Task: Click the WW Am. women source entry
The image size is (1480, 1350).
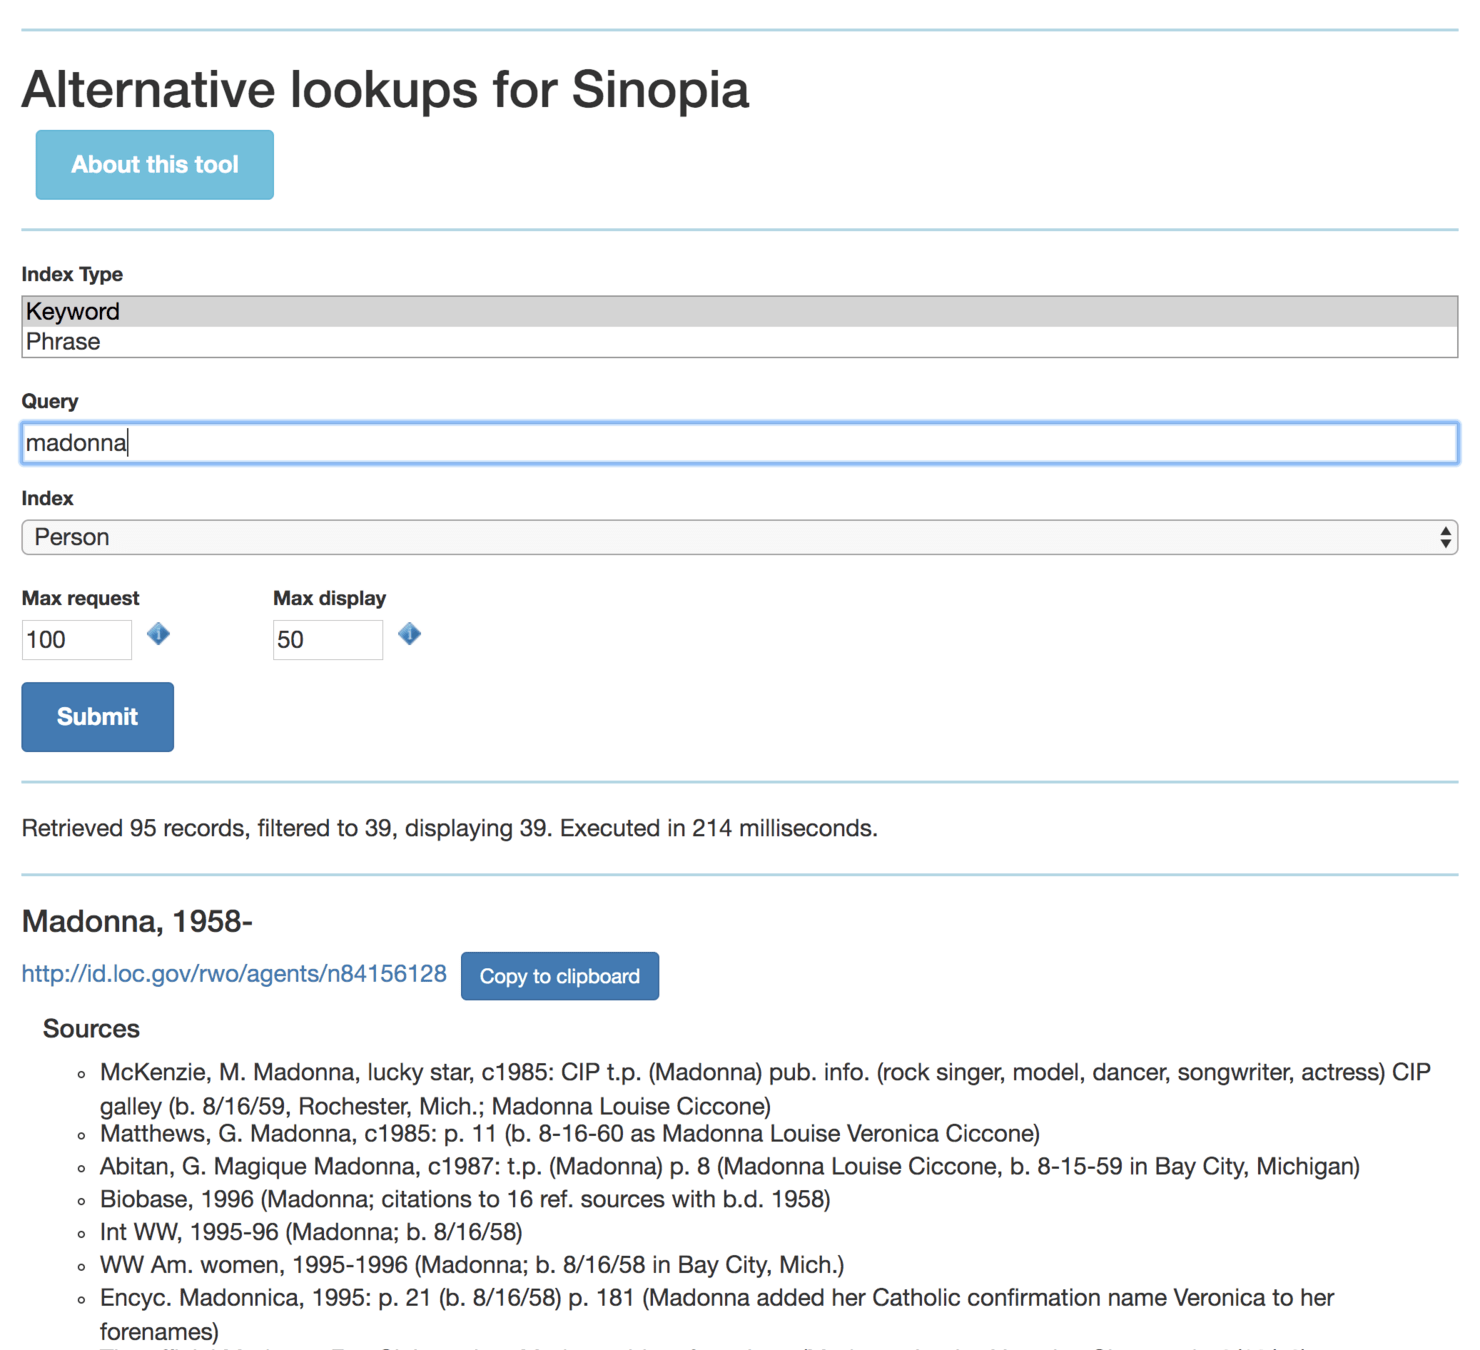Action: coord(472,1265)
